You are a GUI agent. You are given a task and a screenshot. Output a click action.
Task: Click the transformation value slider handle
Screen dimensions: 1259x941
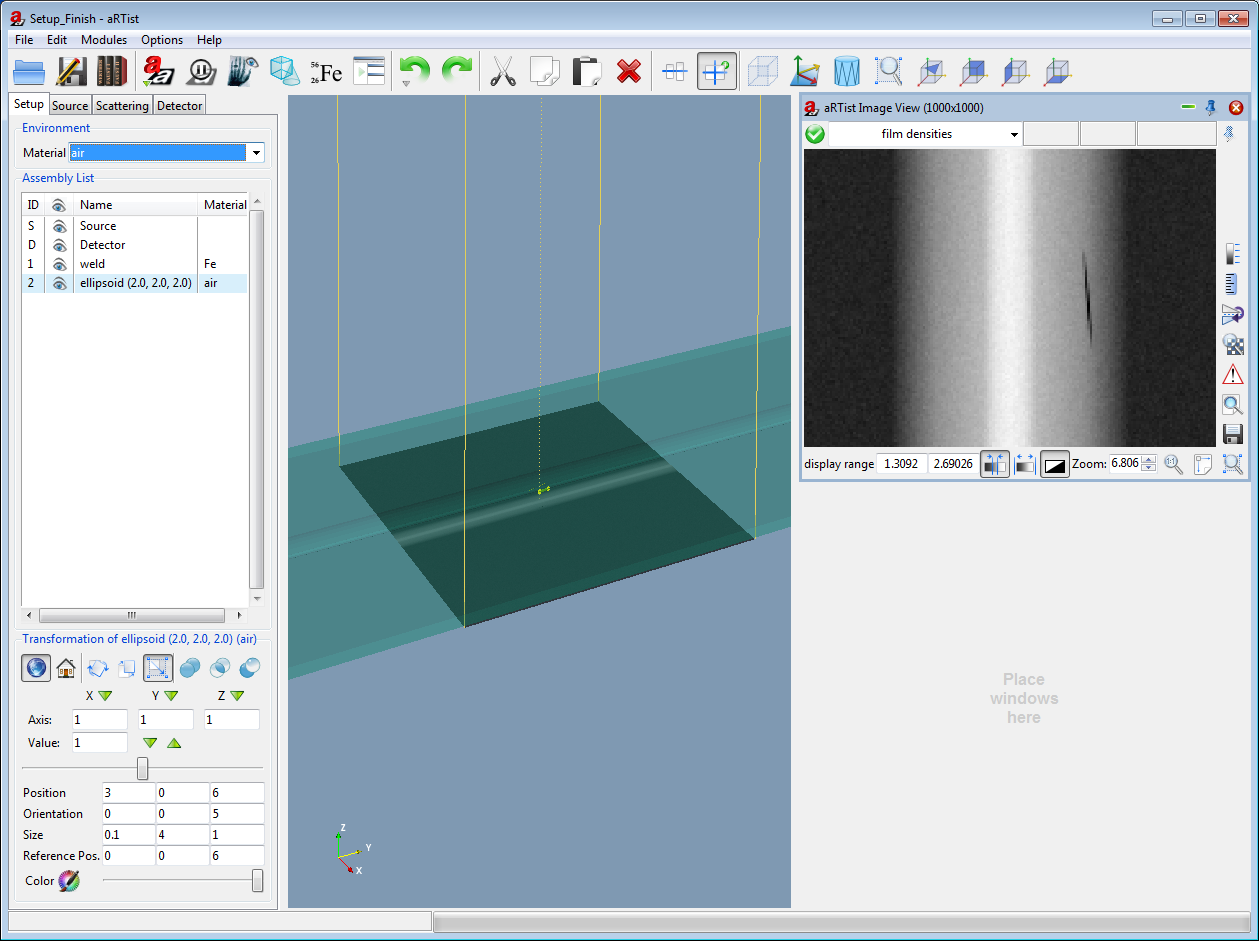point(142,768)
